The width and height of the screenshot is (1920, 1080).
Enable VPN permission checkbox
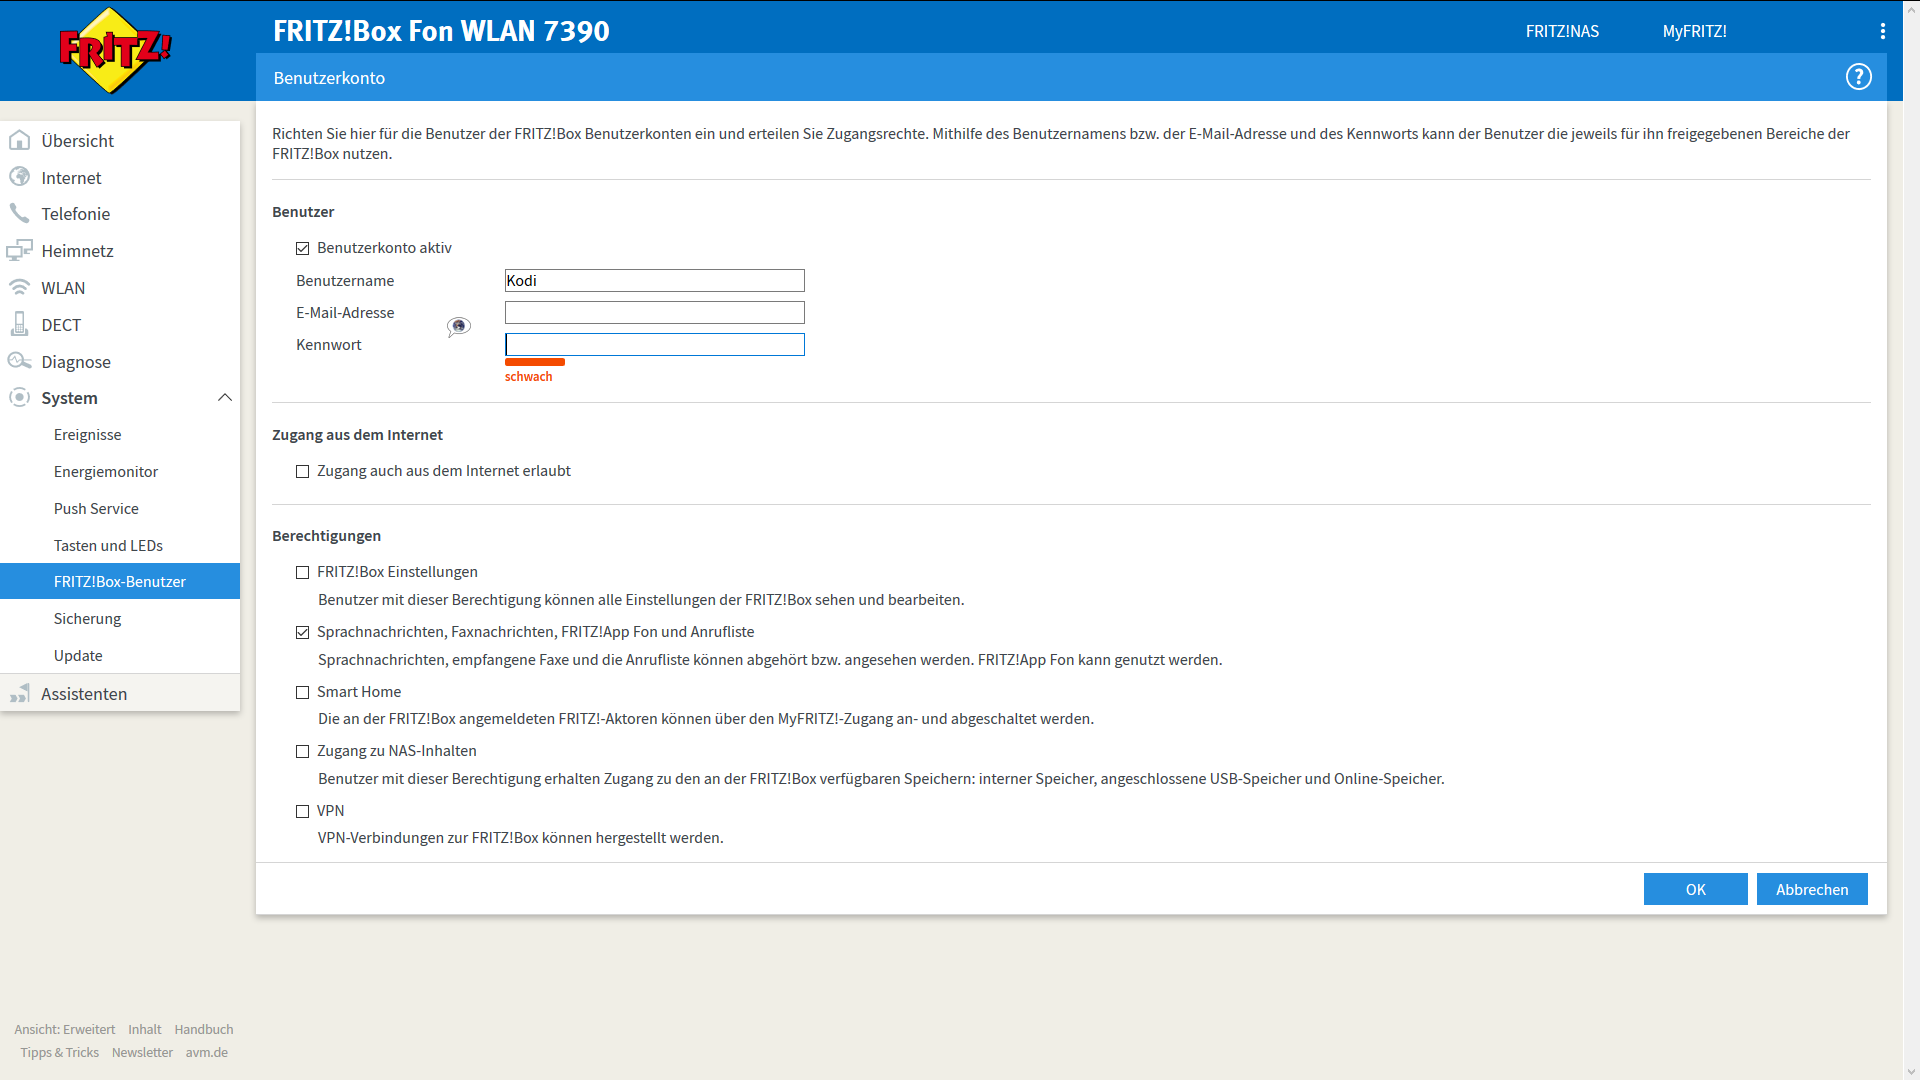pyautogui.click(x=302, y=811)
